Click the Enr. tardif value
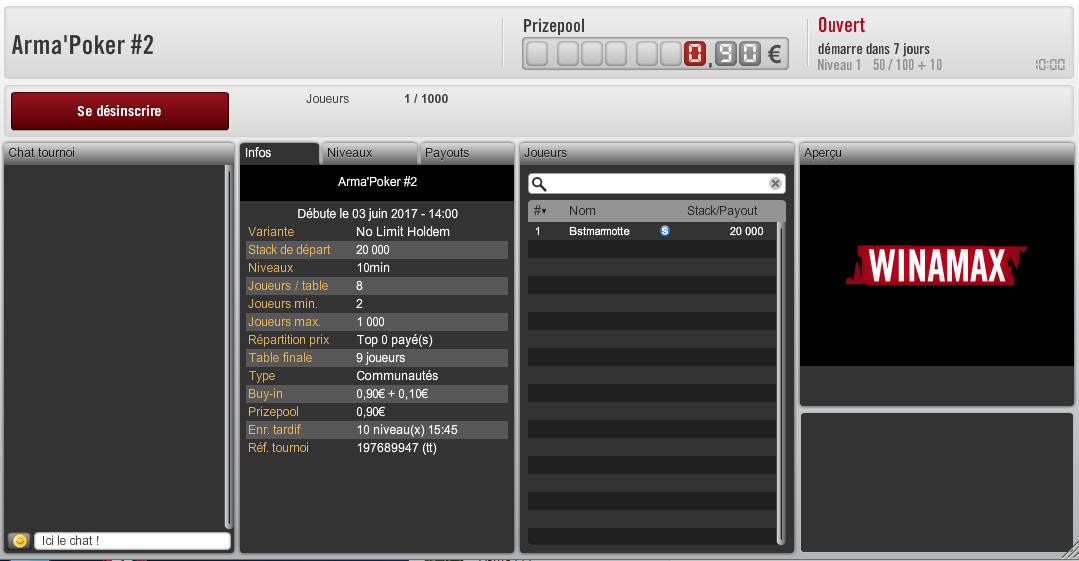The height and width of the screenshot is (561, 1079). (x=407, y=430)
